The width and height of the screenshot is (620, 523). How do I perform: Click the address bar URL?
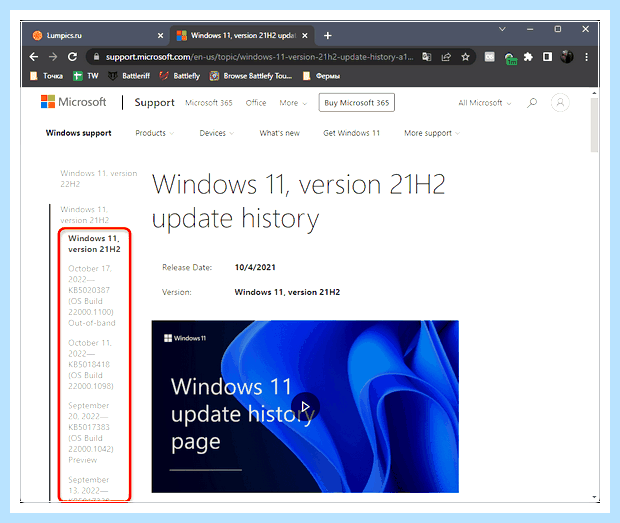pyautogui.click(x=259, y=57)
